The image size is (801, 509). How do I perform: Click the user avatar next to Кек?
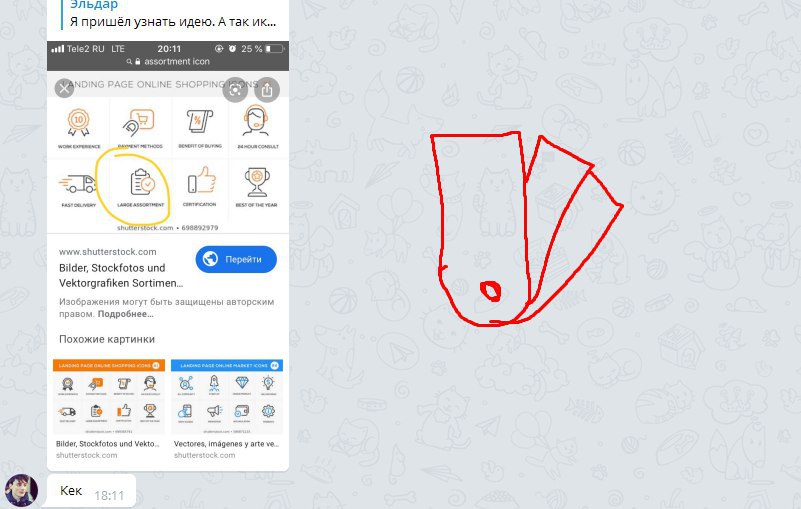(21, 490)
